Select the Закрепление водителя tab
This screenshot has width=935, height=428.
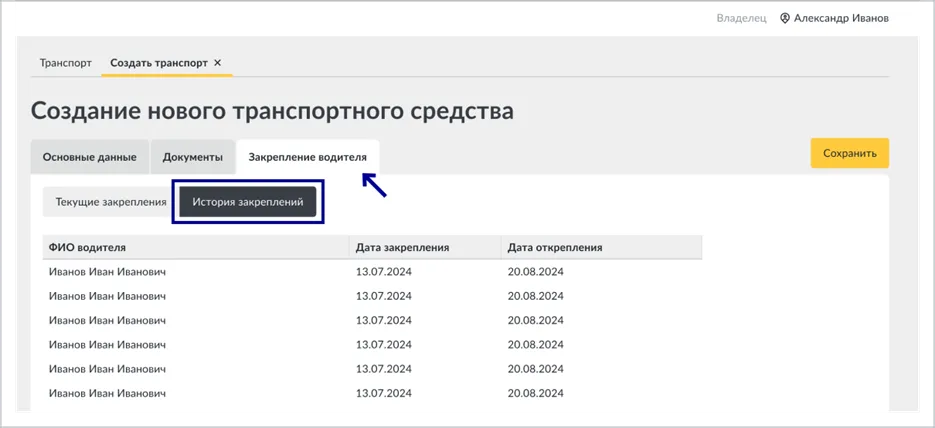308,157
